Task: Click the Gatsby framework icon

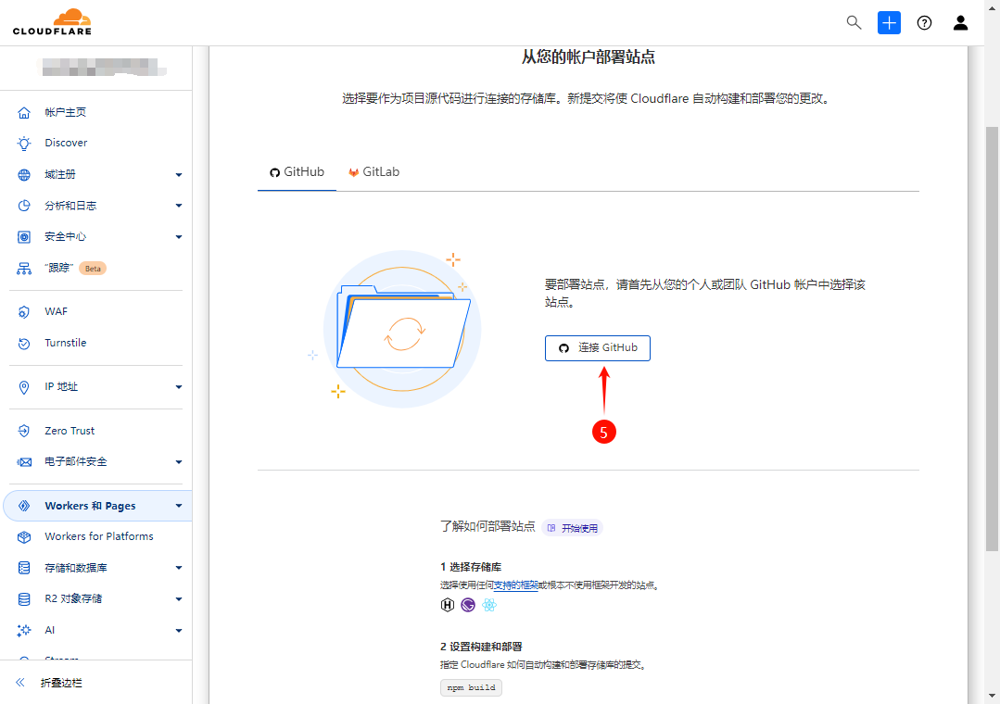Action: [x=468, y=604]
